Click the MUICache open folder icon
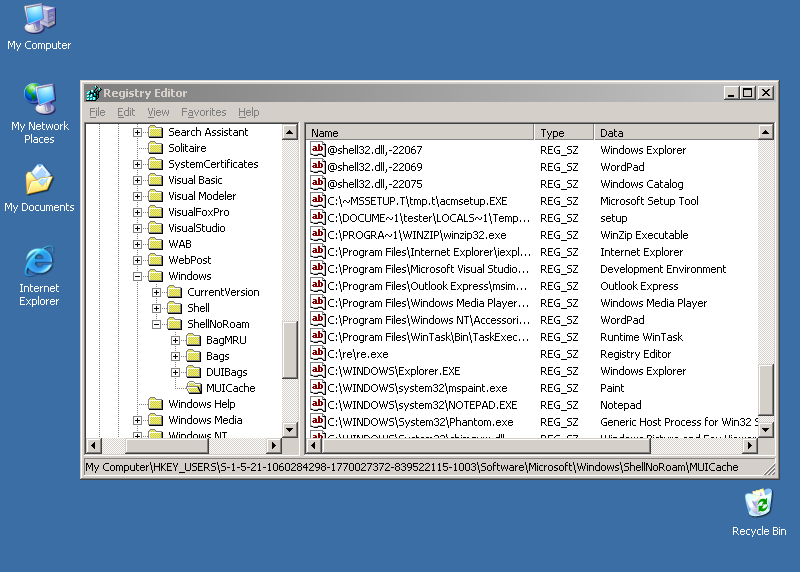The width and height of the screenshot is (800, 572). click(x=194, y=388)
